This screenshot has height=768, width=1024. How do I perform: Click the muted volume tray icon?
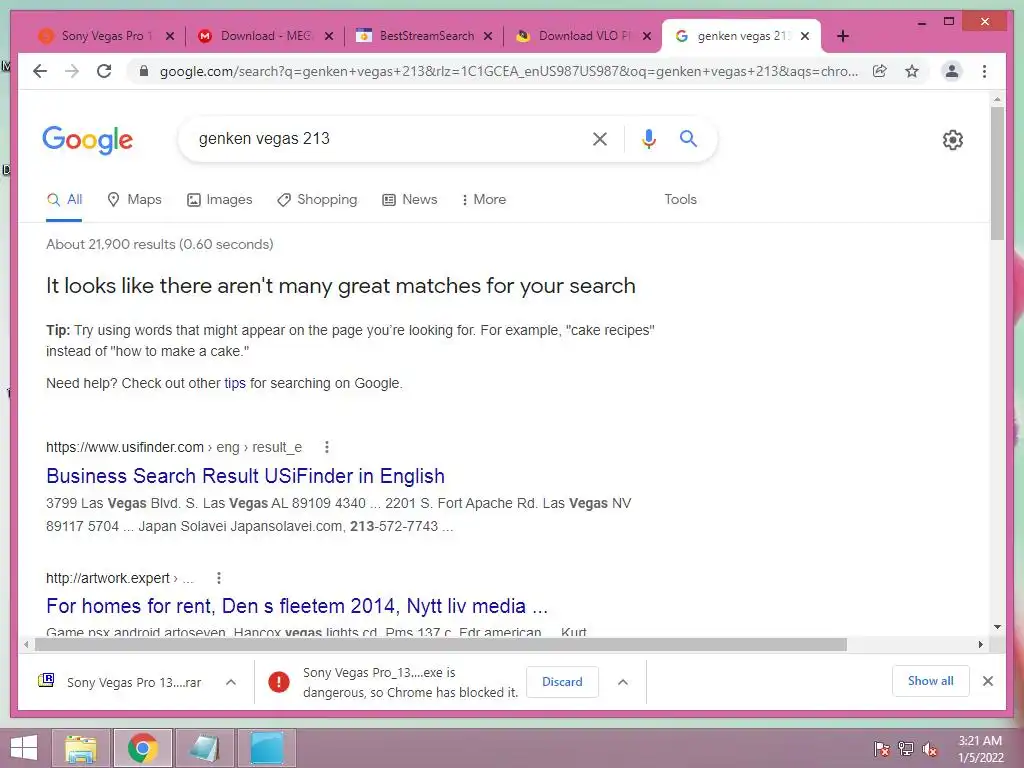930,749
